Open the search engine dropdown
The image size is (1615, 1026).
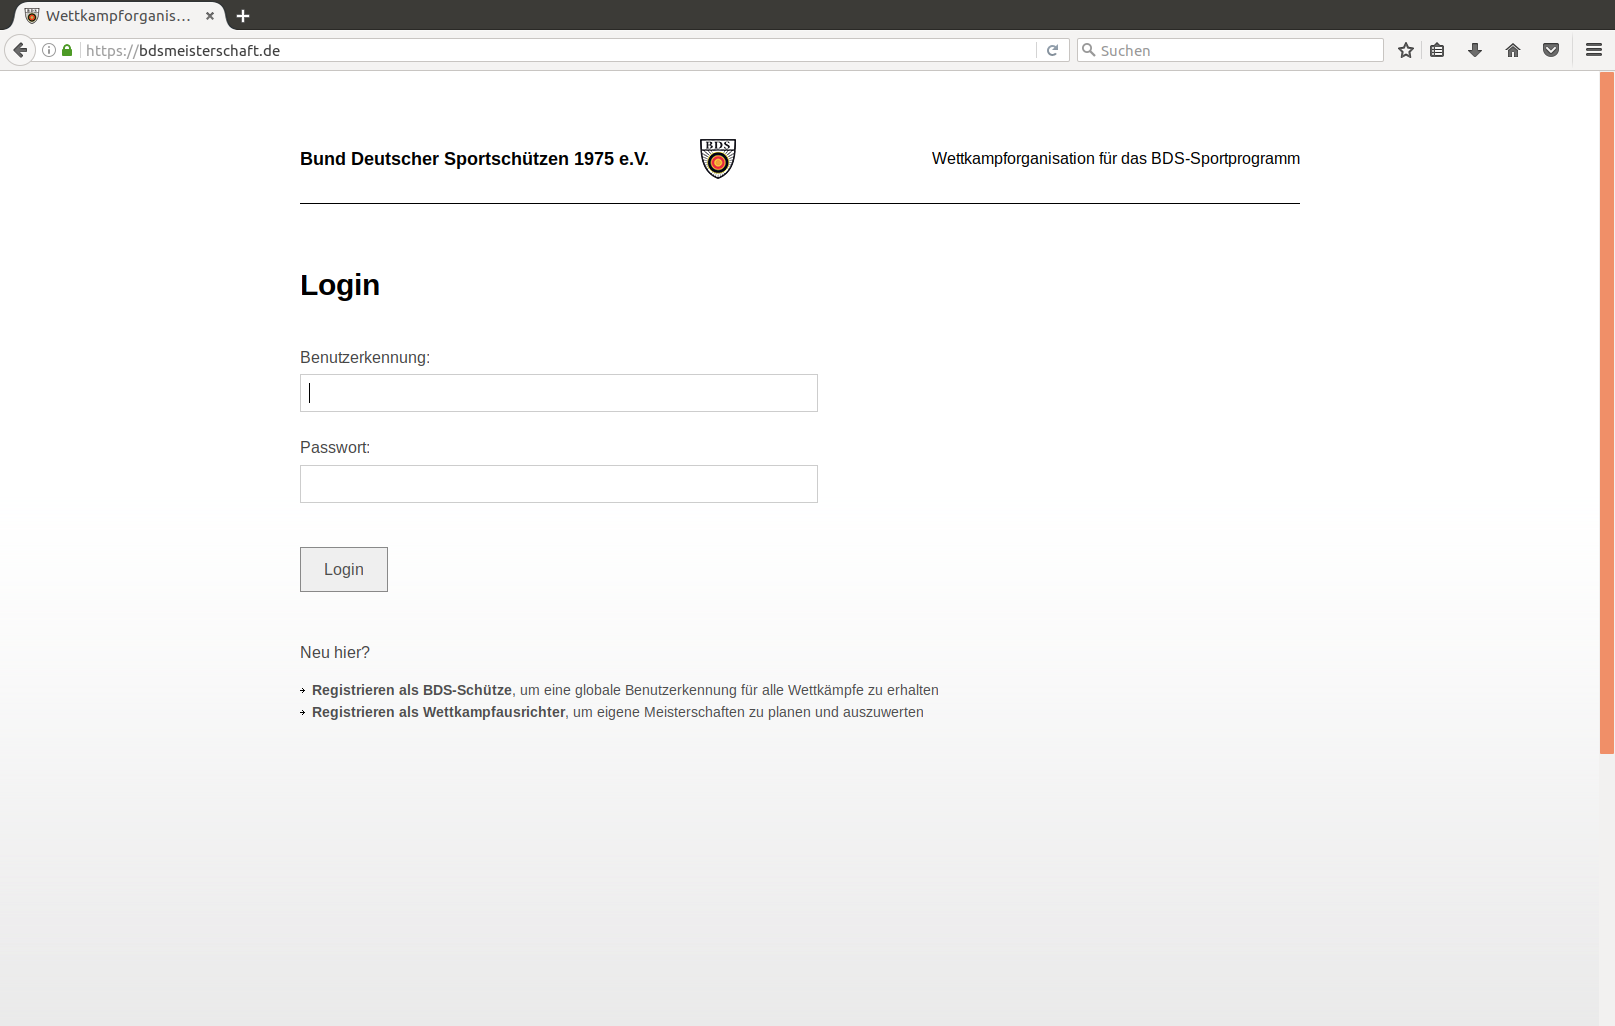point(1090,49)
